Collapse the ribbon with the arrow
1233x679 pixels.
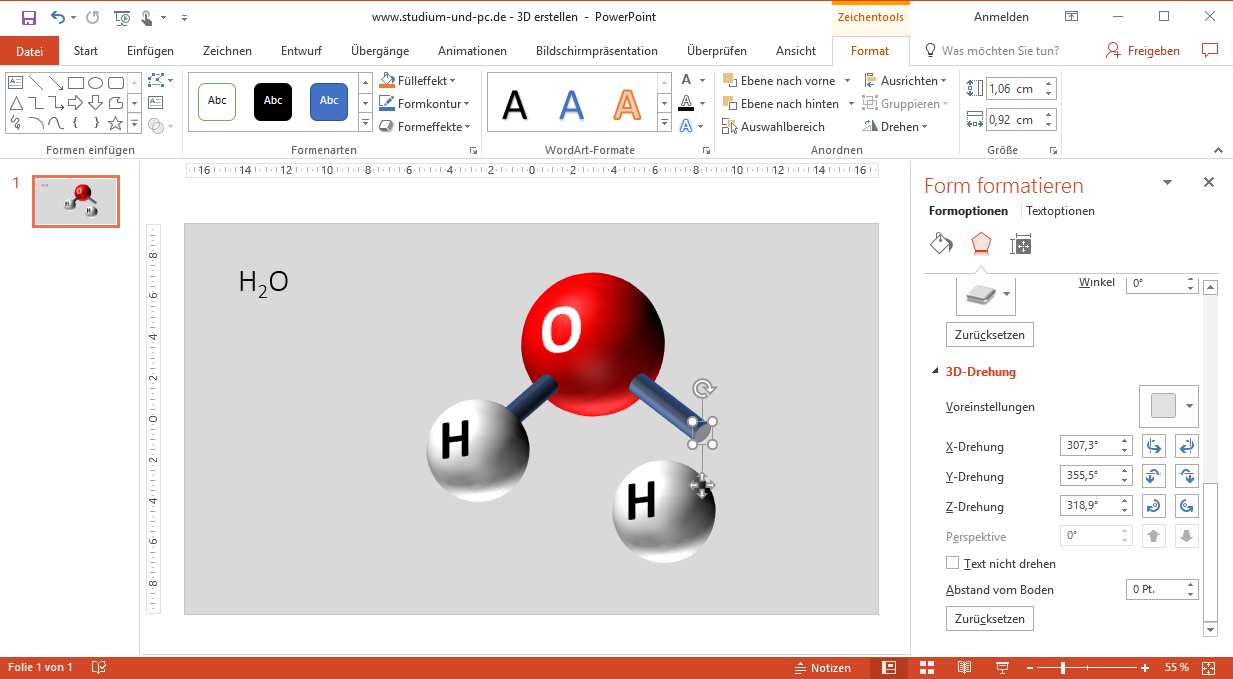1217,150
